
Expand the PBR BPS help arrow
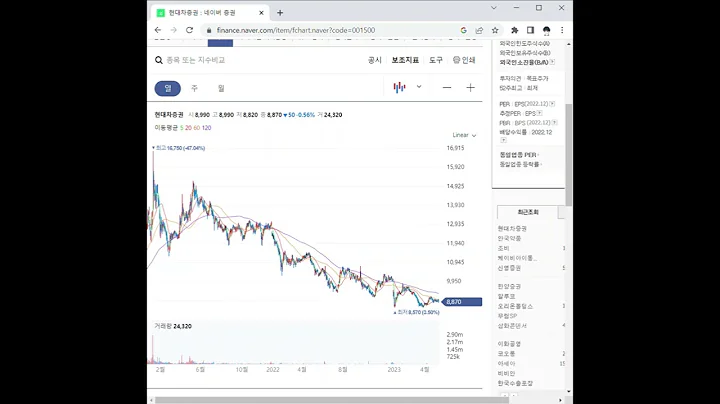[555, 123]
